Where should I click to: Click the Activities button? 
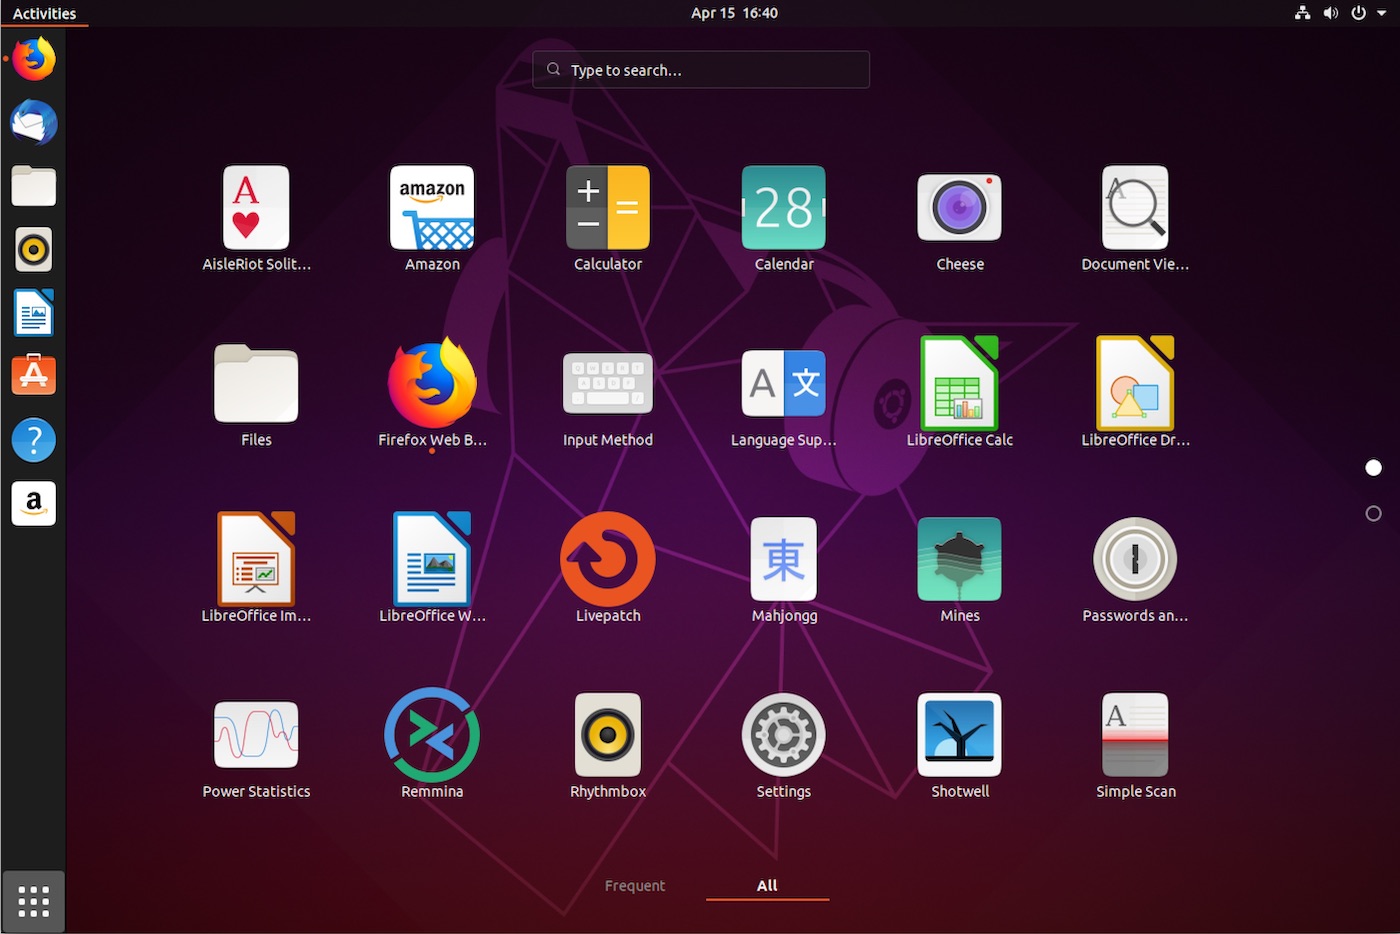(x=44, y=13)
